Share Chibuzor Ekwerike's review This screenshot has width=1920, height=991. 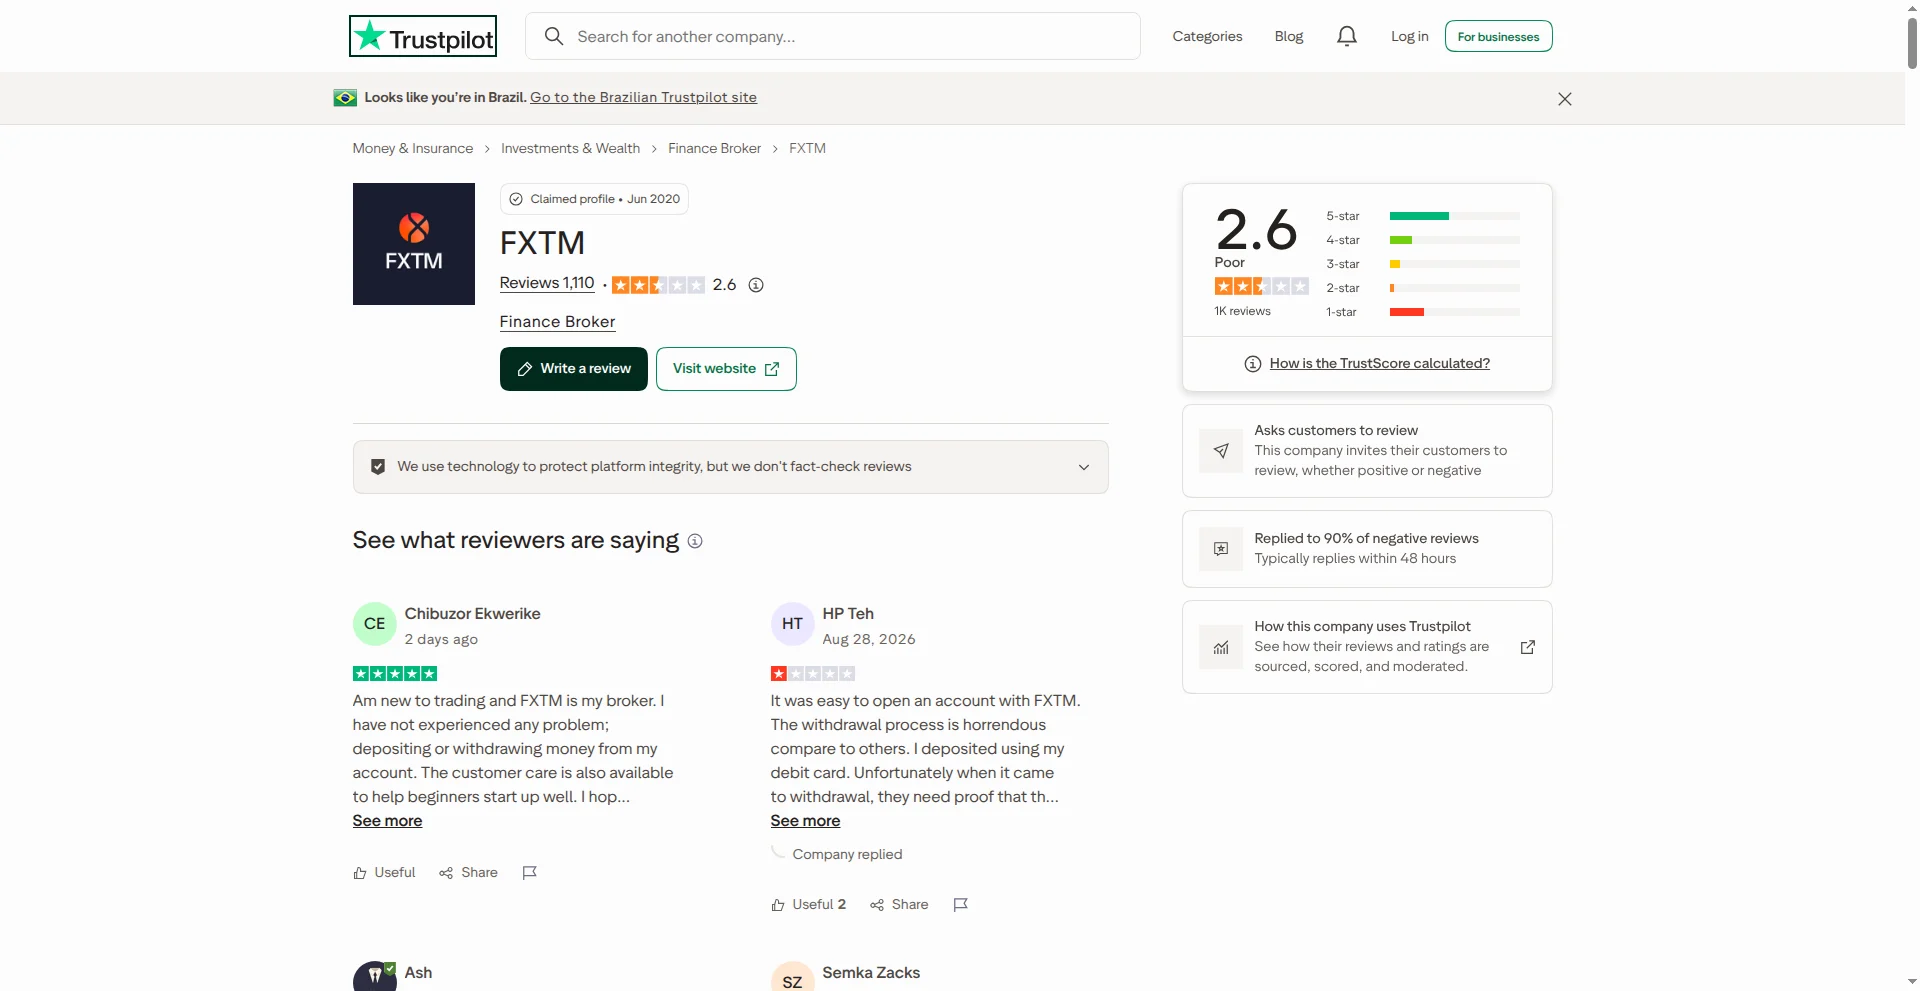(468, 873)
